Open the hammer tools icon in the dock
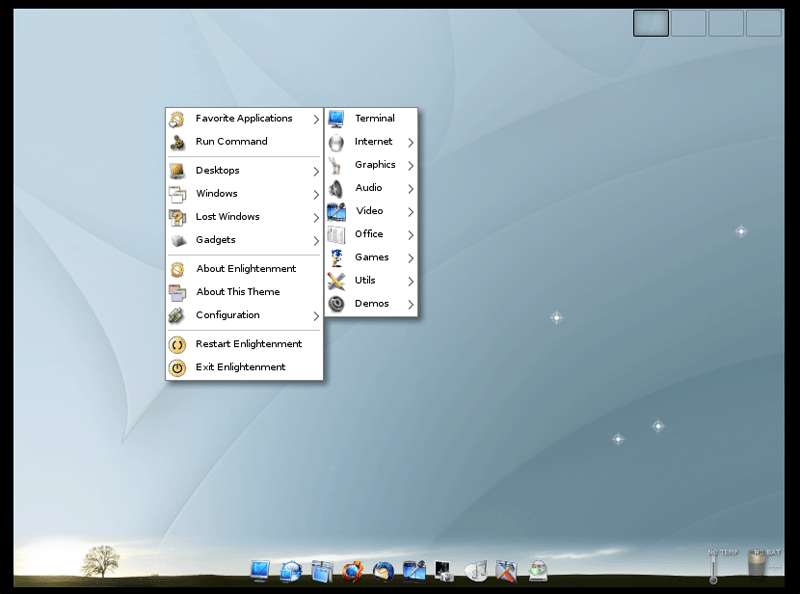The image size is (800, 594). pyautogui.click(x=506, y=571)
